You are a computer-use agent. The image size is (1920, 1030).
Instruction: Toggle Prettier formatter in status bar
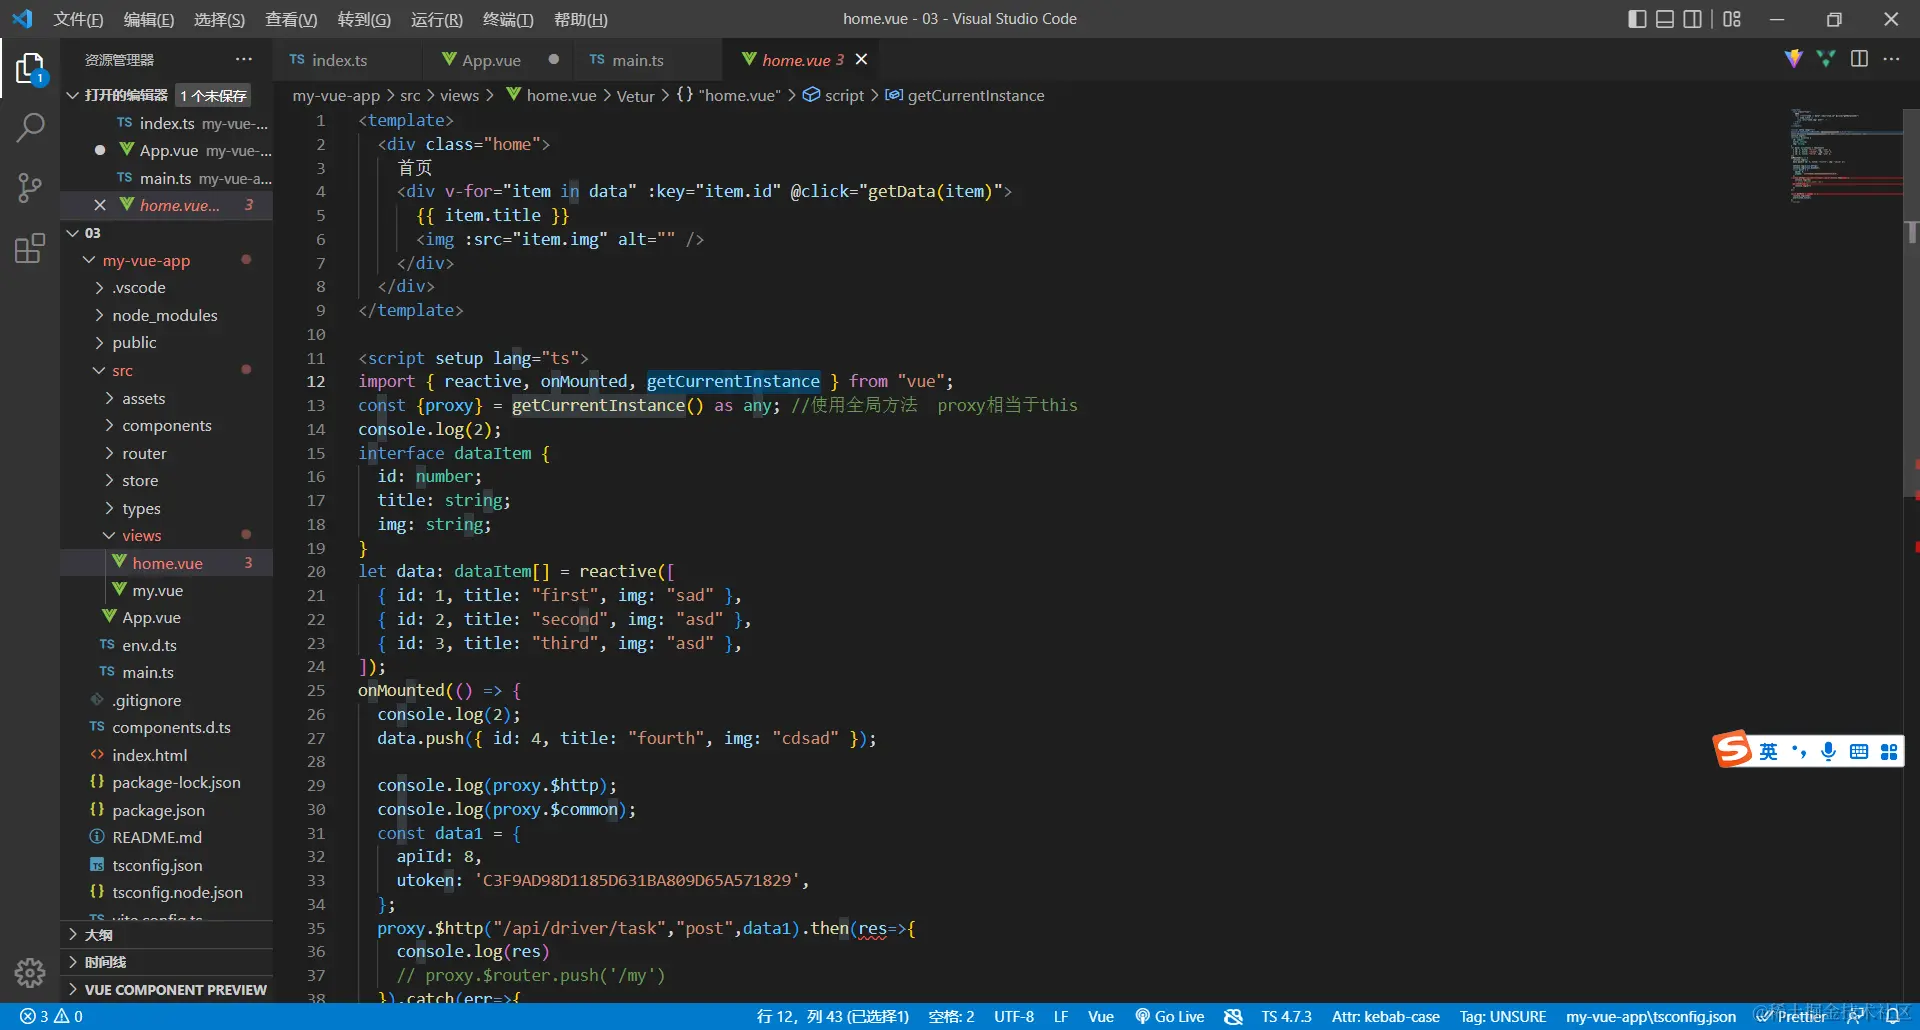click(1791, 1016)
